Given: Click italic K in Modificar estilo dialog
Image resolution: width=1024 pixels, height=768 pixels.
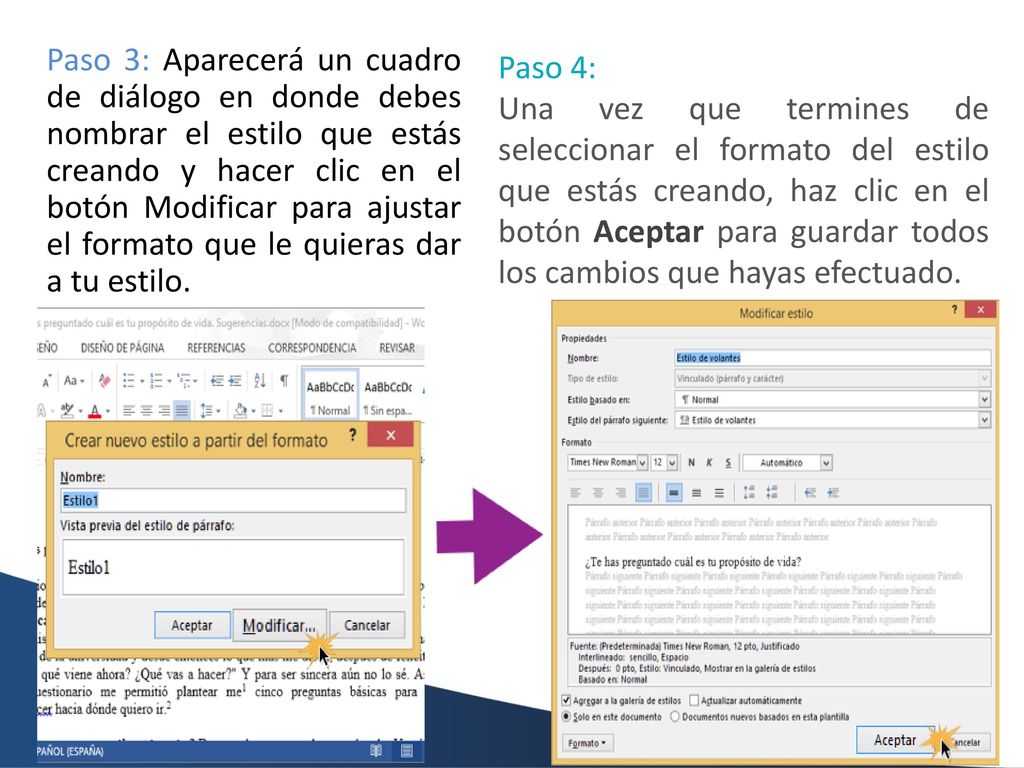Looking at the screenshot, I should tap(709, 462).
